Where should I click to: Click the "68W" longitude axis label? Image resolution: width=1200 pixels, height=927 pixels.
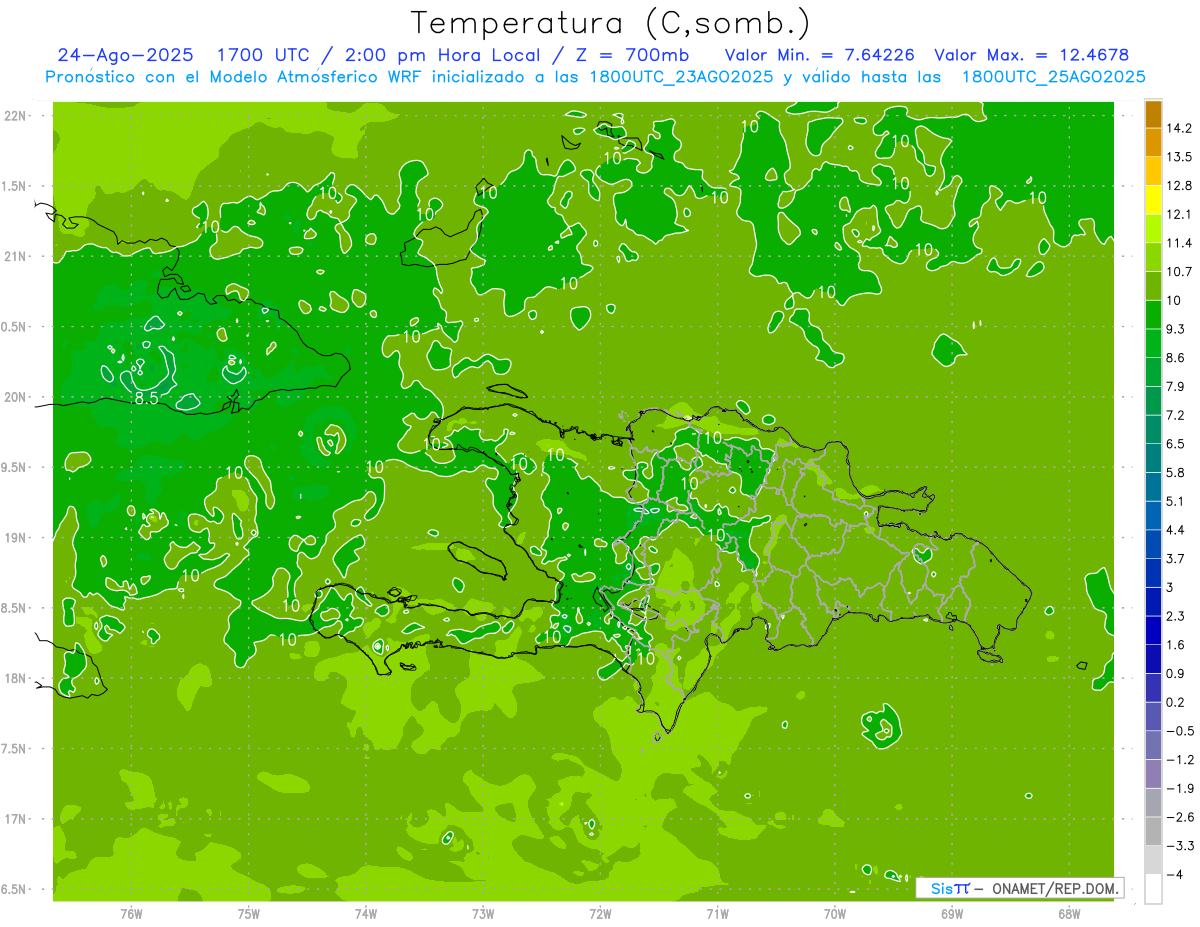(1069, 914)
